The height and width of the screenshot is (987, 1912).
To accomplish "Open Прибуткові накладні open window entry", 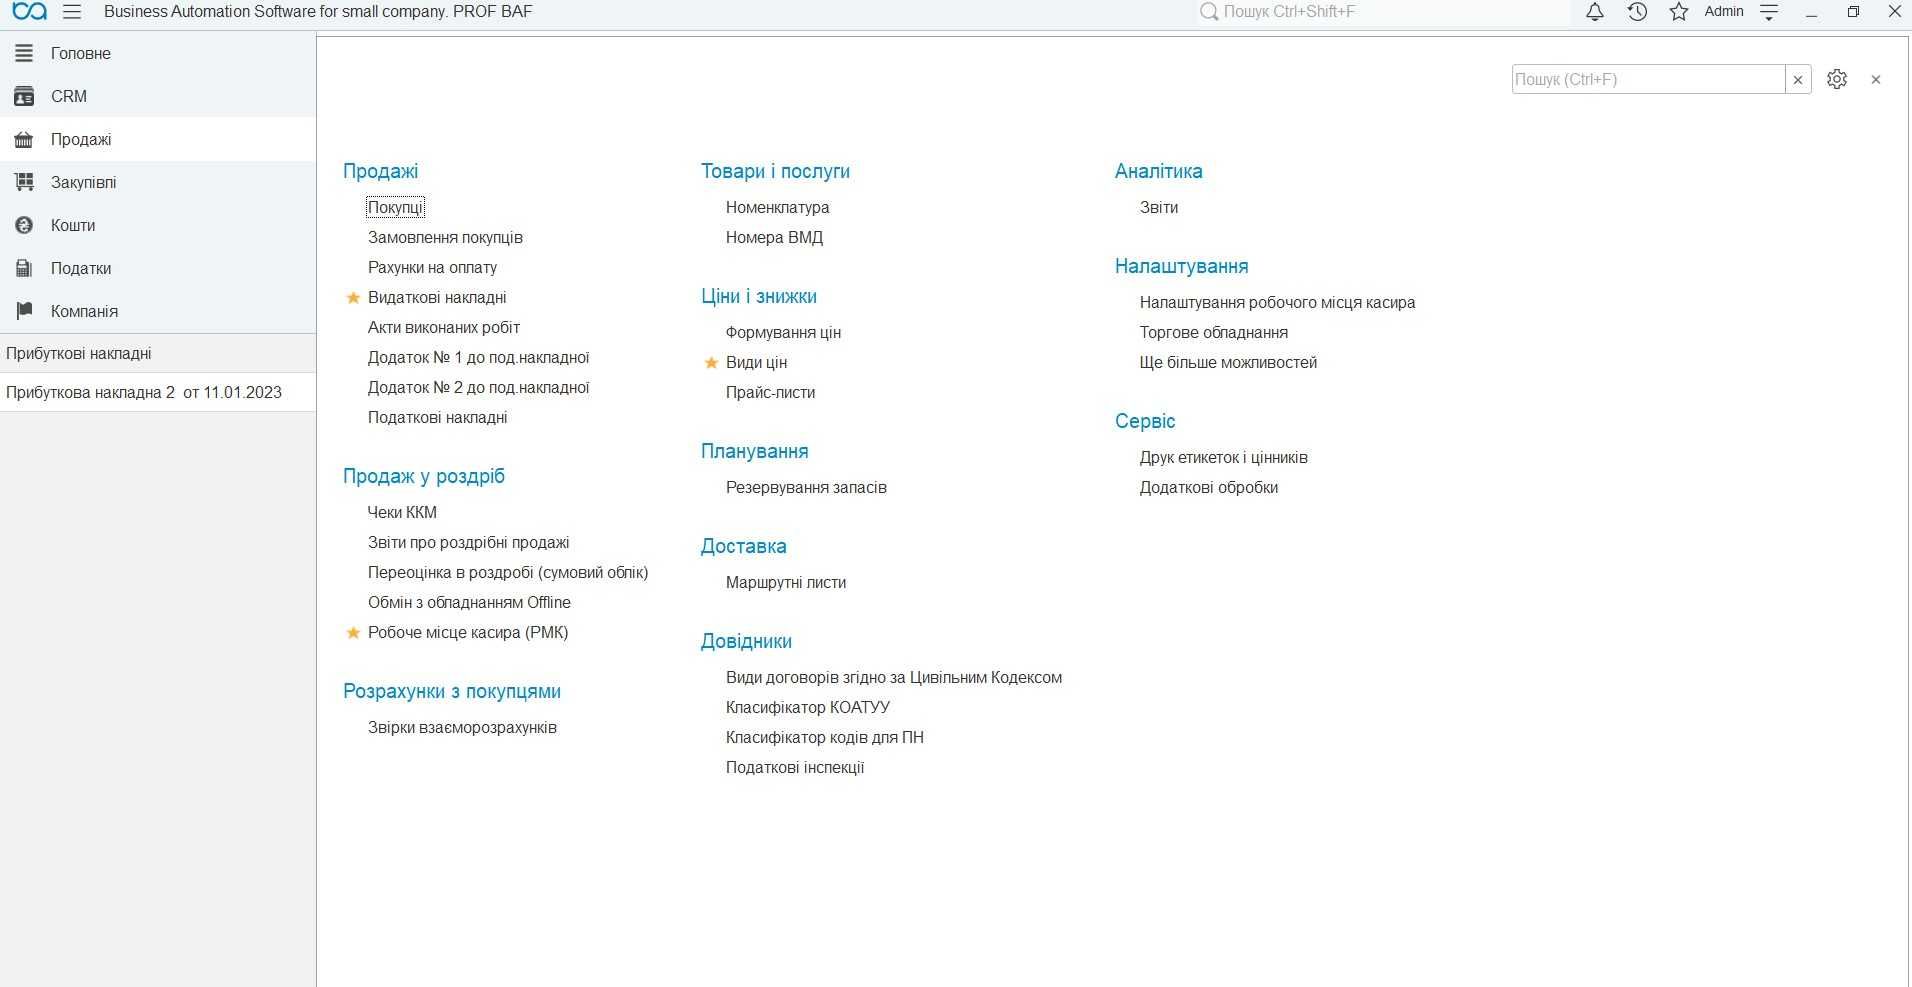I will pos(158,353).
